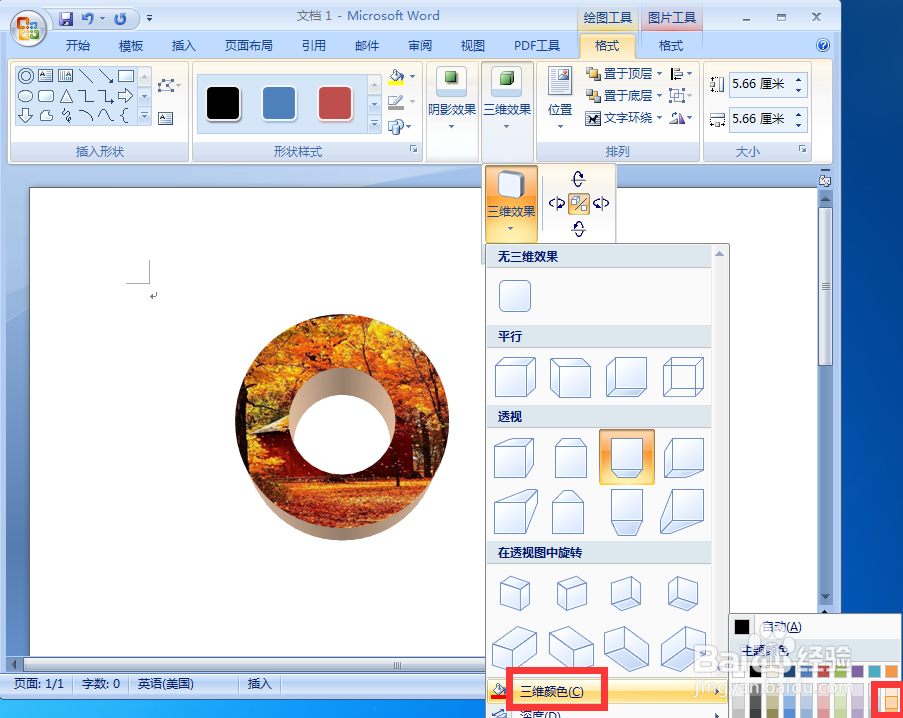
Task: Open the 插入 ribbon tab
Action: pyautogui.click(x=184, y=45)
